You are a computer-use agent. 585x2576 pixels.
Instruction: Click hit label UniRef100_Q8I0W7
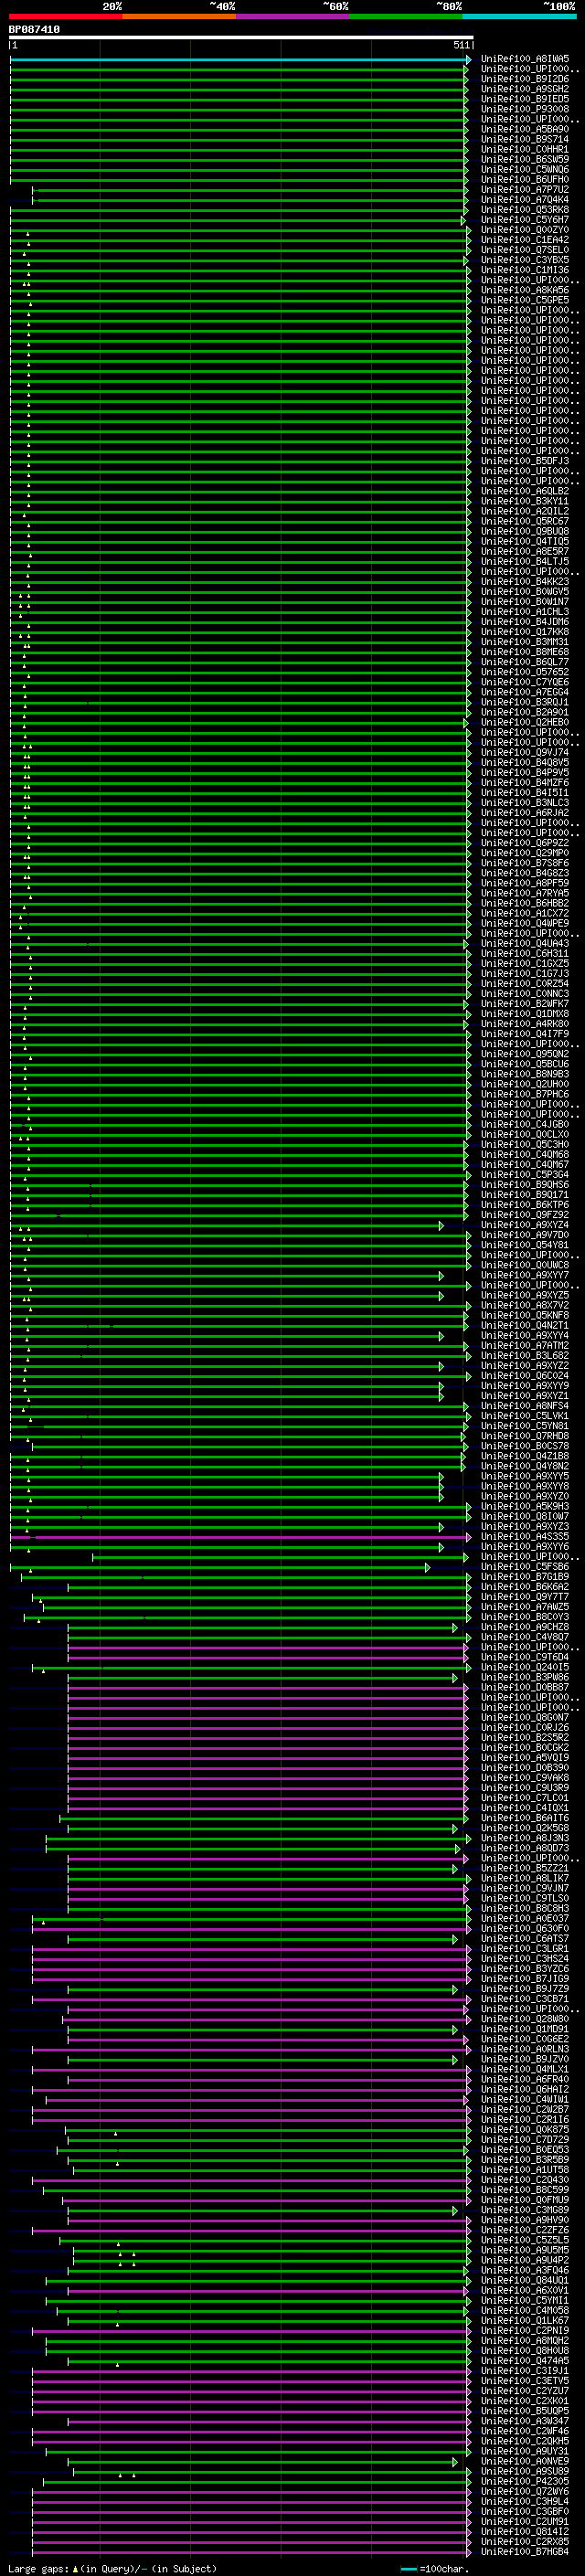click(525, 1516)
